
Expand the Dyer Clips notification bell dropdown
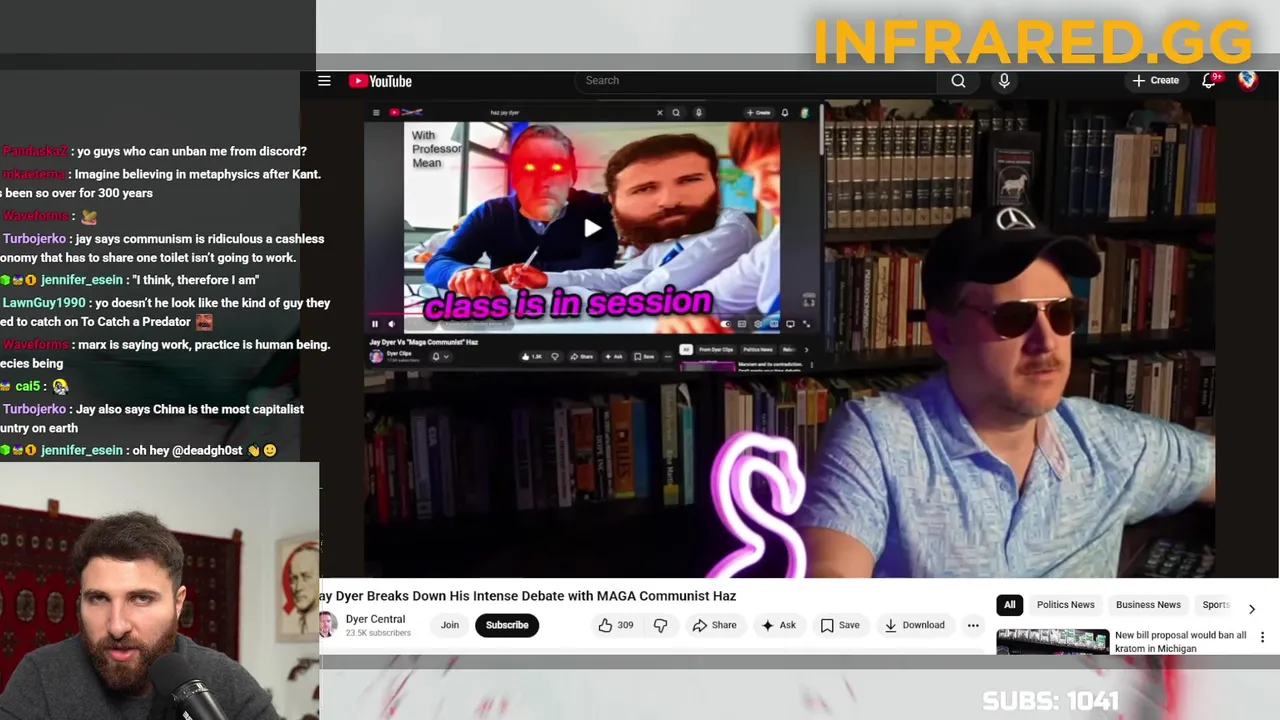click(x=441, y=356)
